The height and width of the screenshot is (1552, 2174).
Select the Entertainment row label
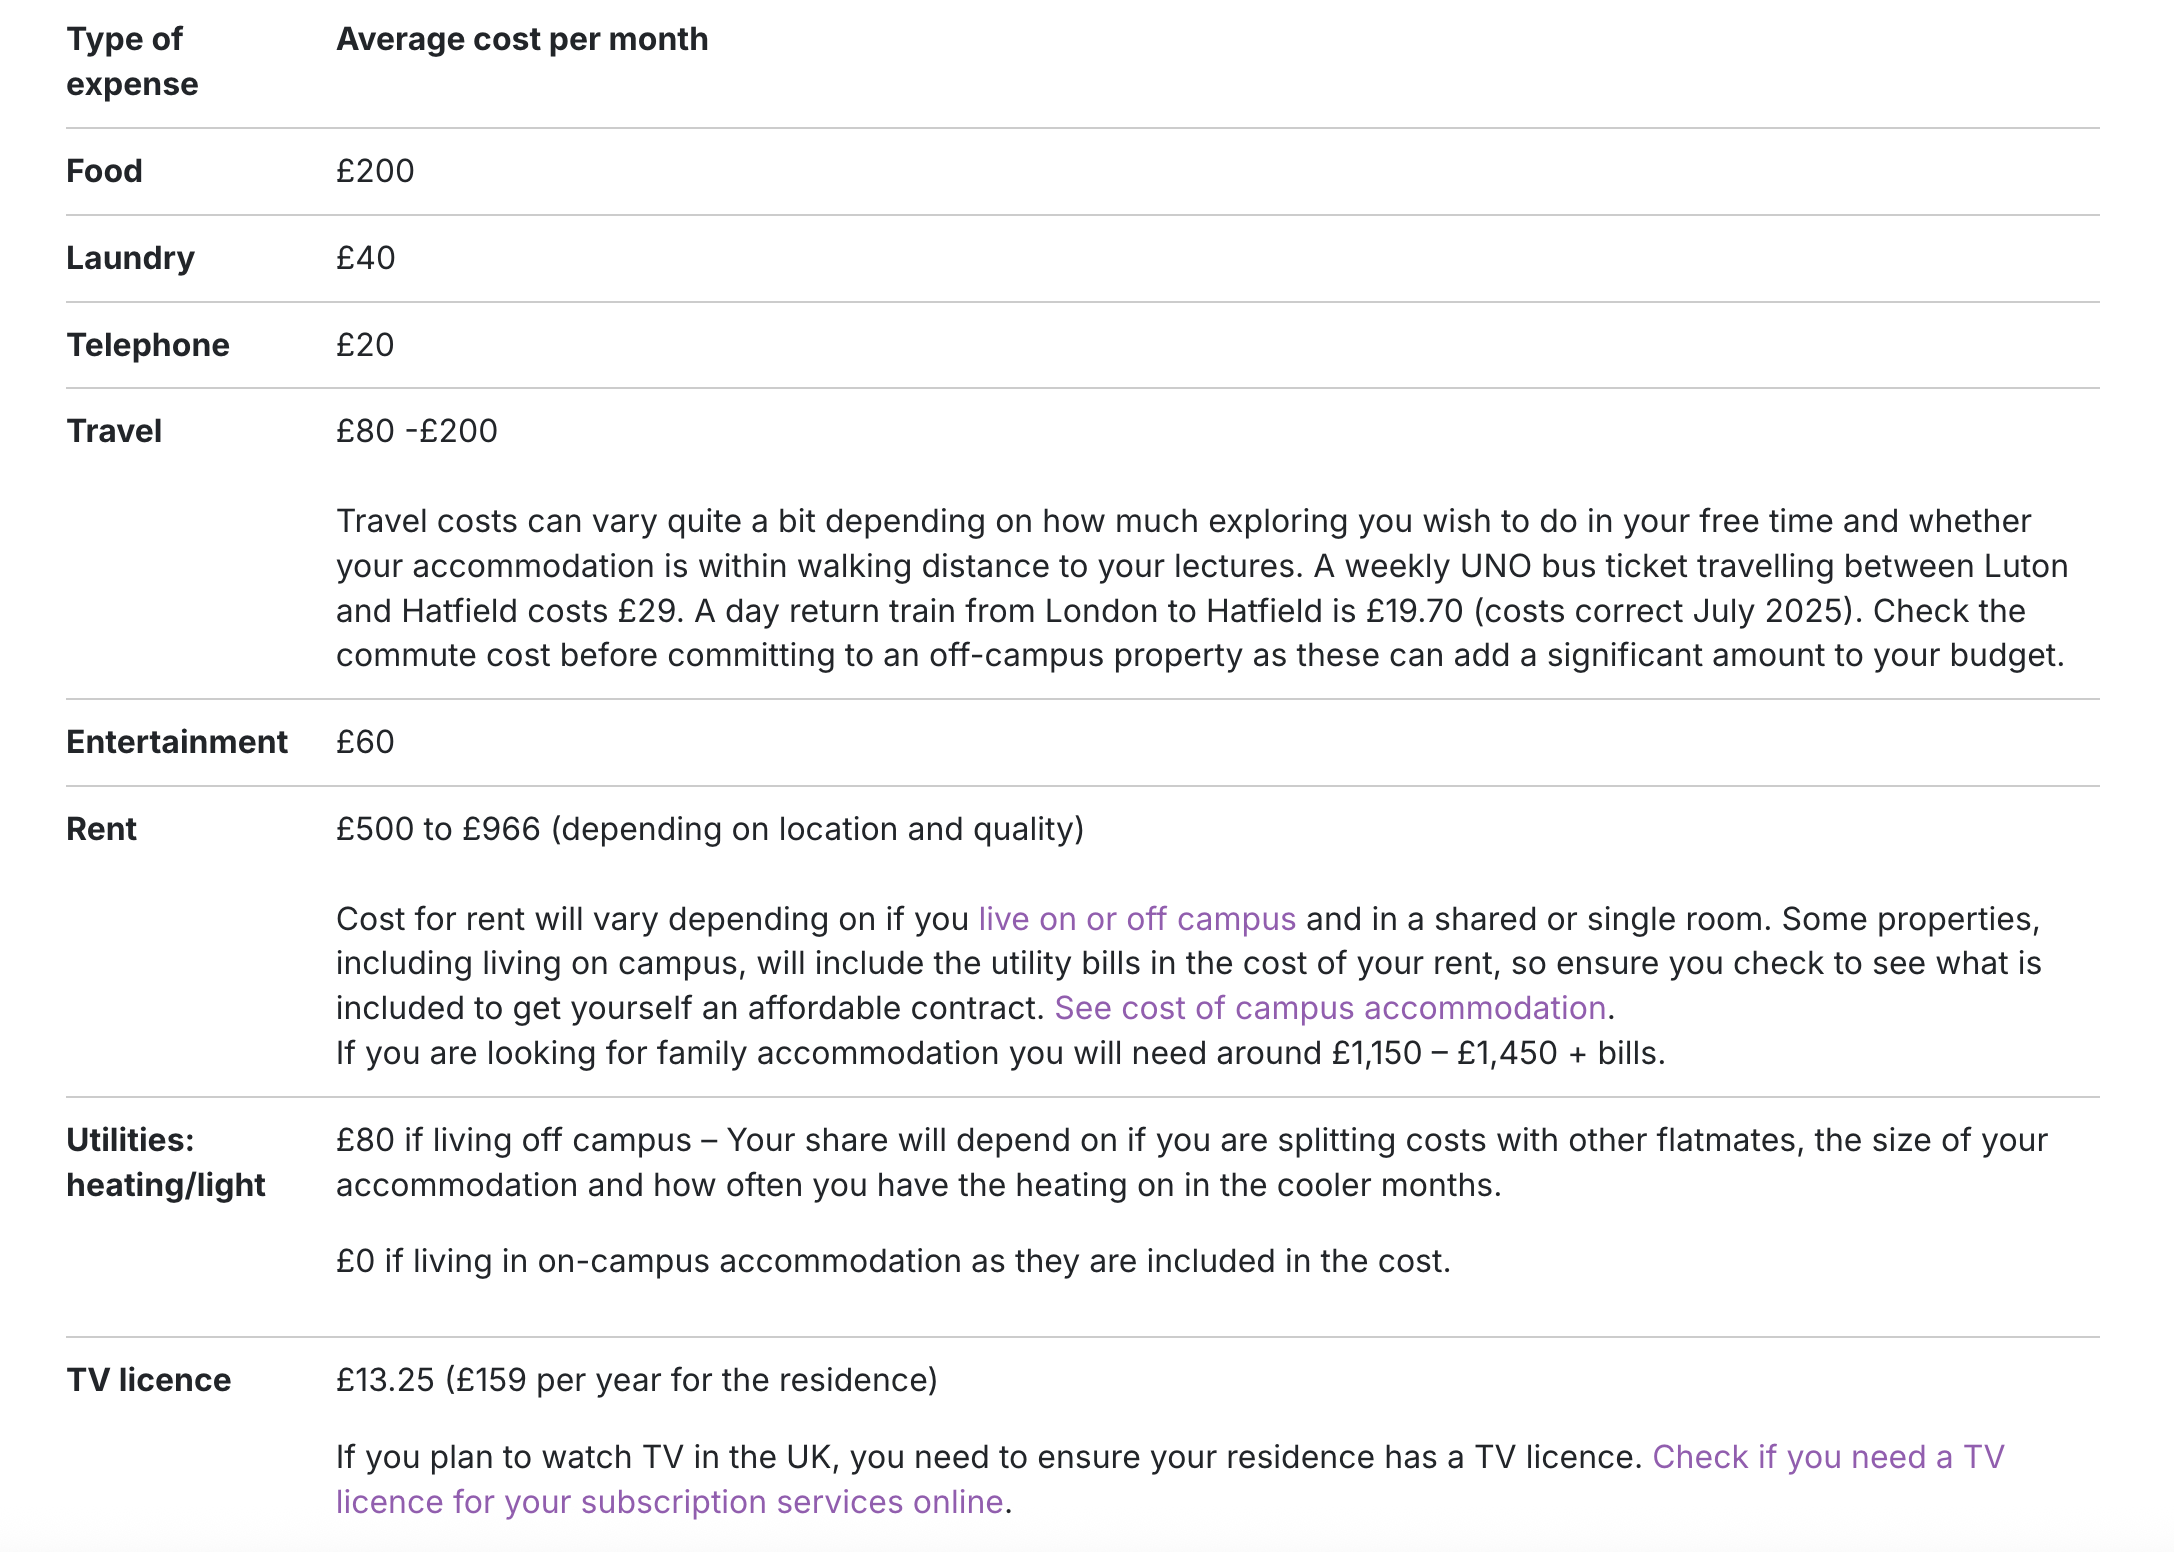[x=177, y=742]
